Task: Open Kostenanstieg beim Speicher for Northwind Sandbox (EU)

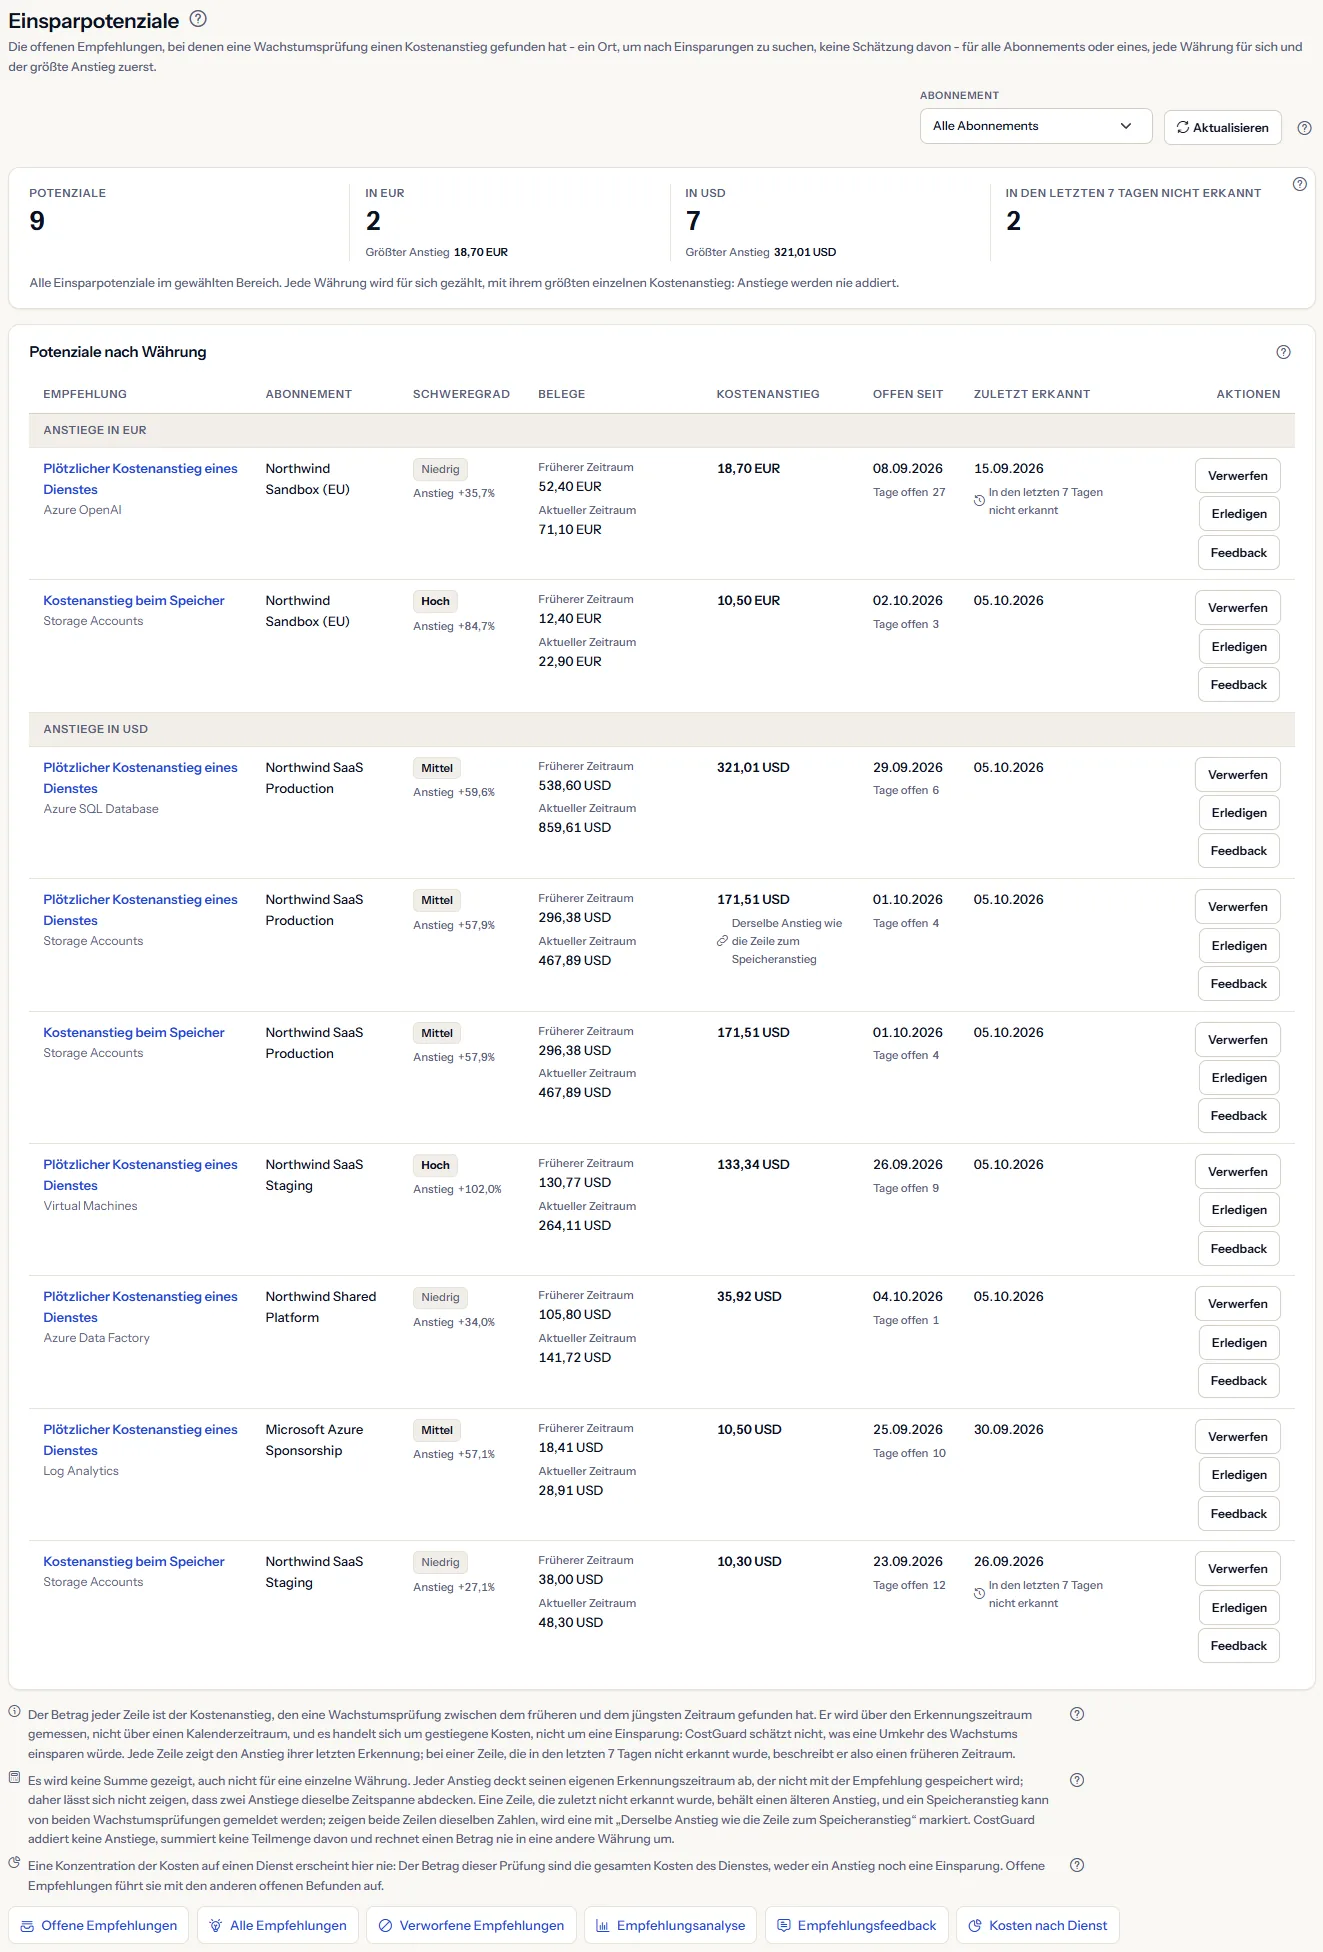Action: pyautogui.click(x=134, y=601)
